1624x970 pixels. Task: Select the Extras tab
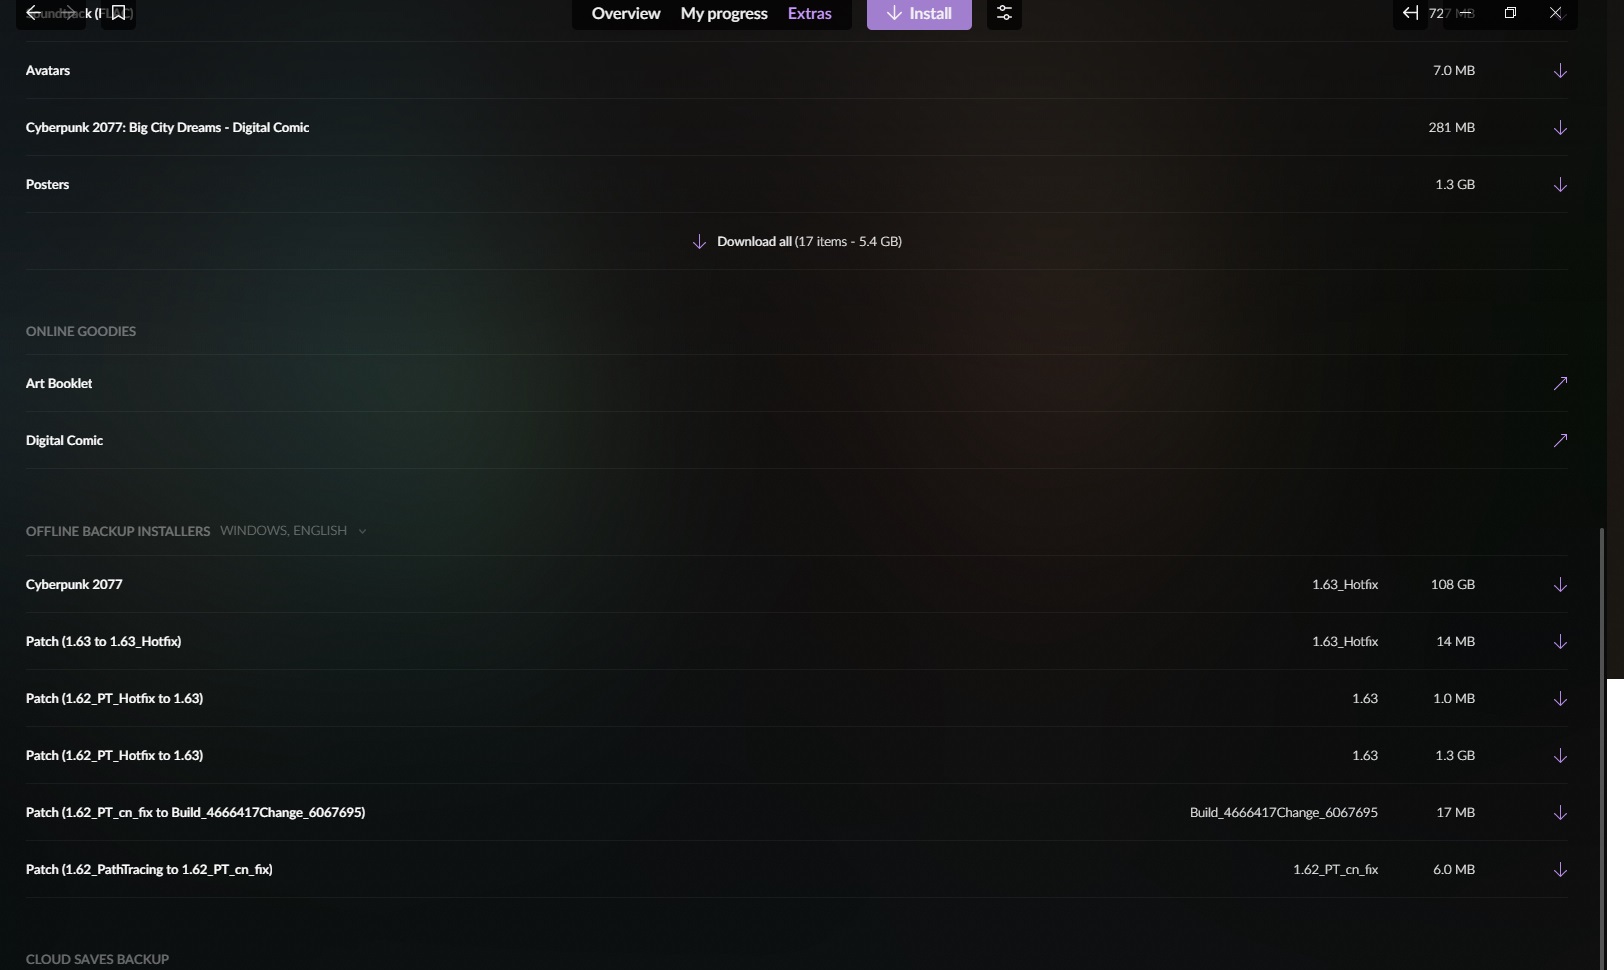pyautogui.click(x=809, y=13)
